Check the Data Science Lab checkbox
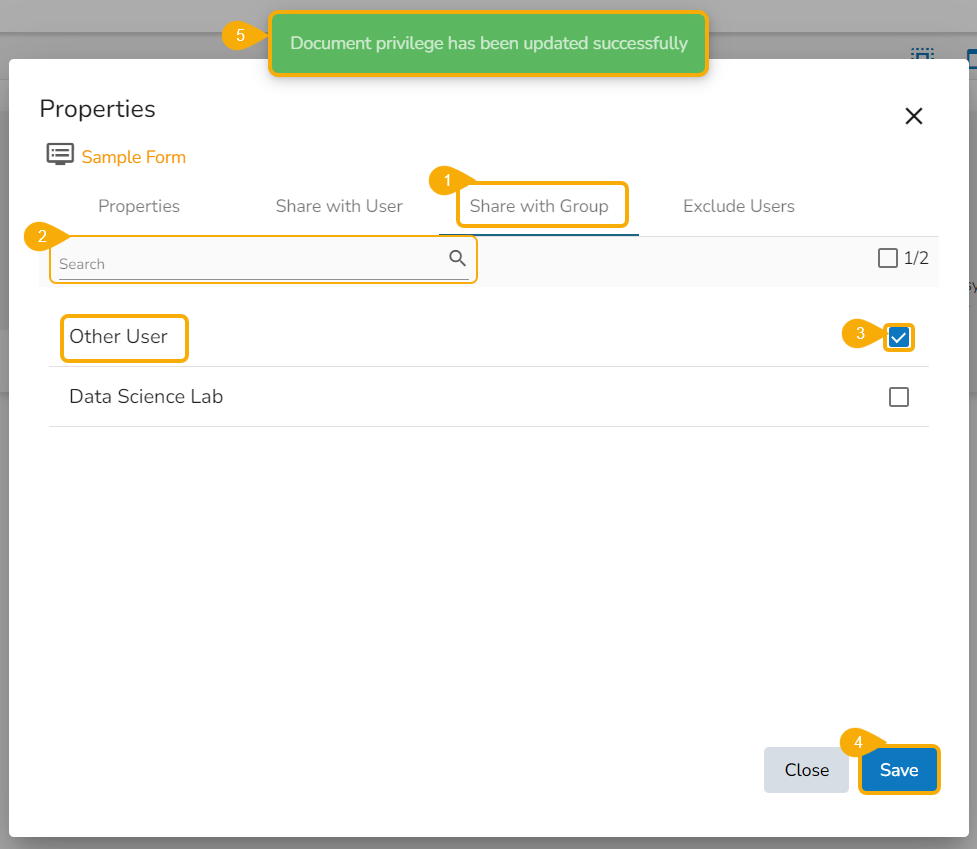The height and width of the screenshot is (849, 977). click(899, 397)
